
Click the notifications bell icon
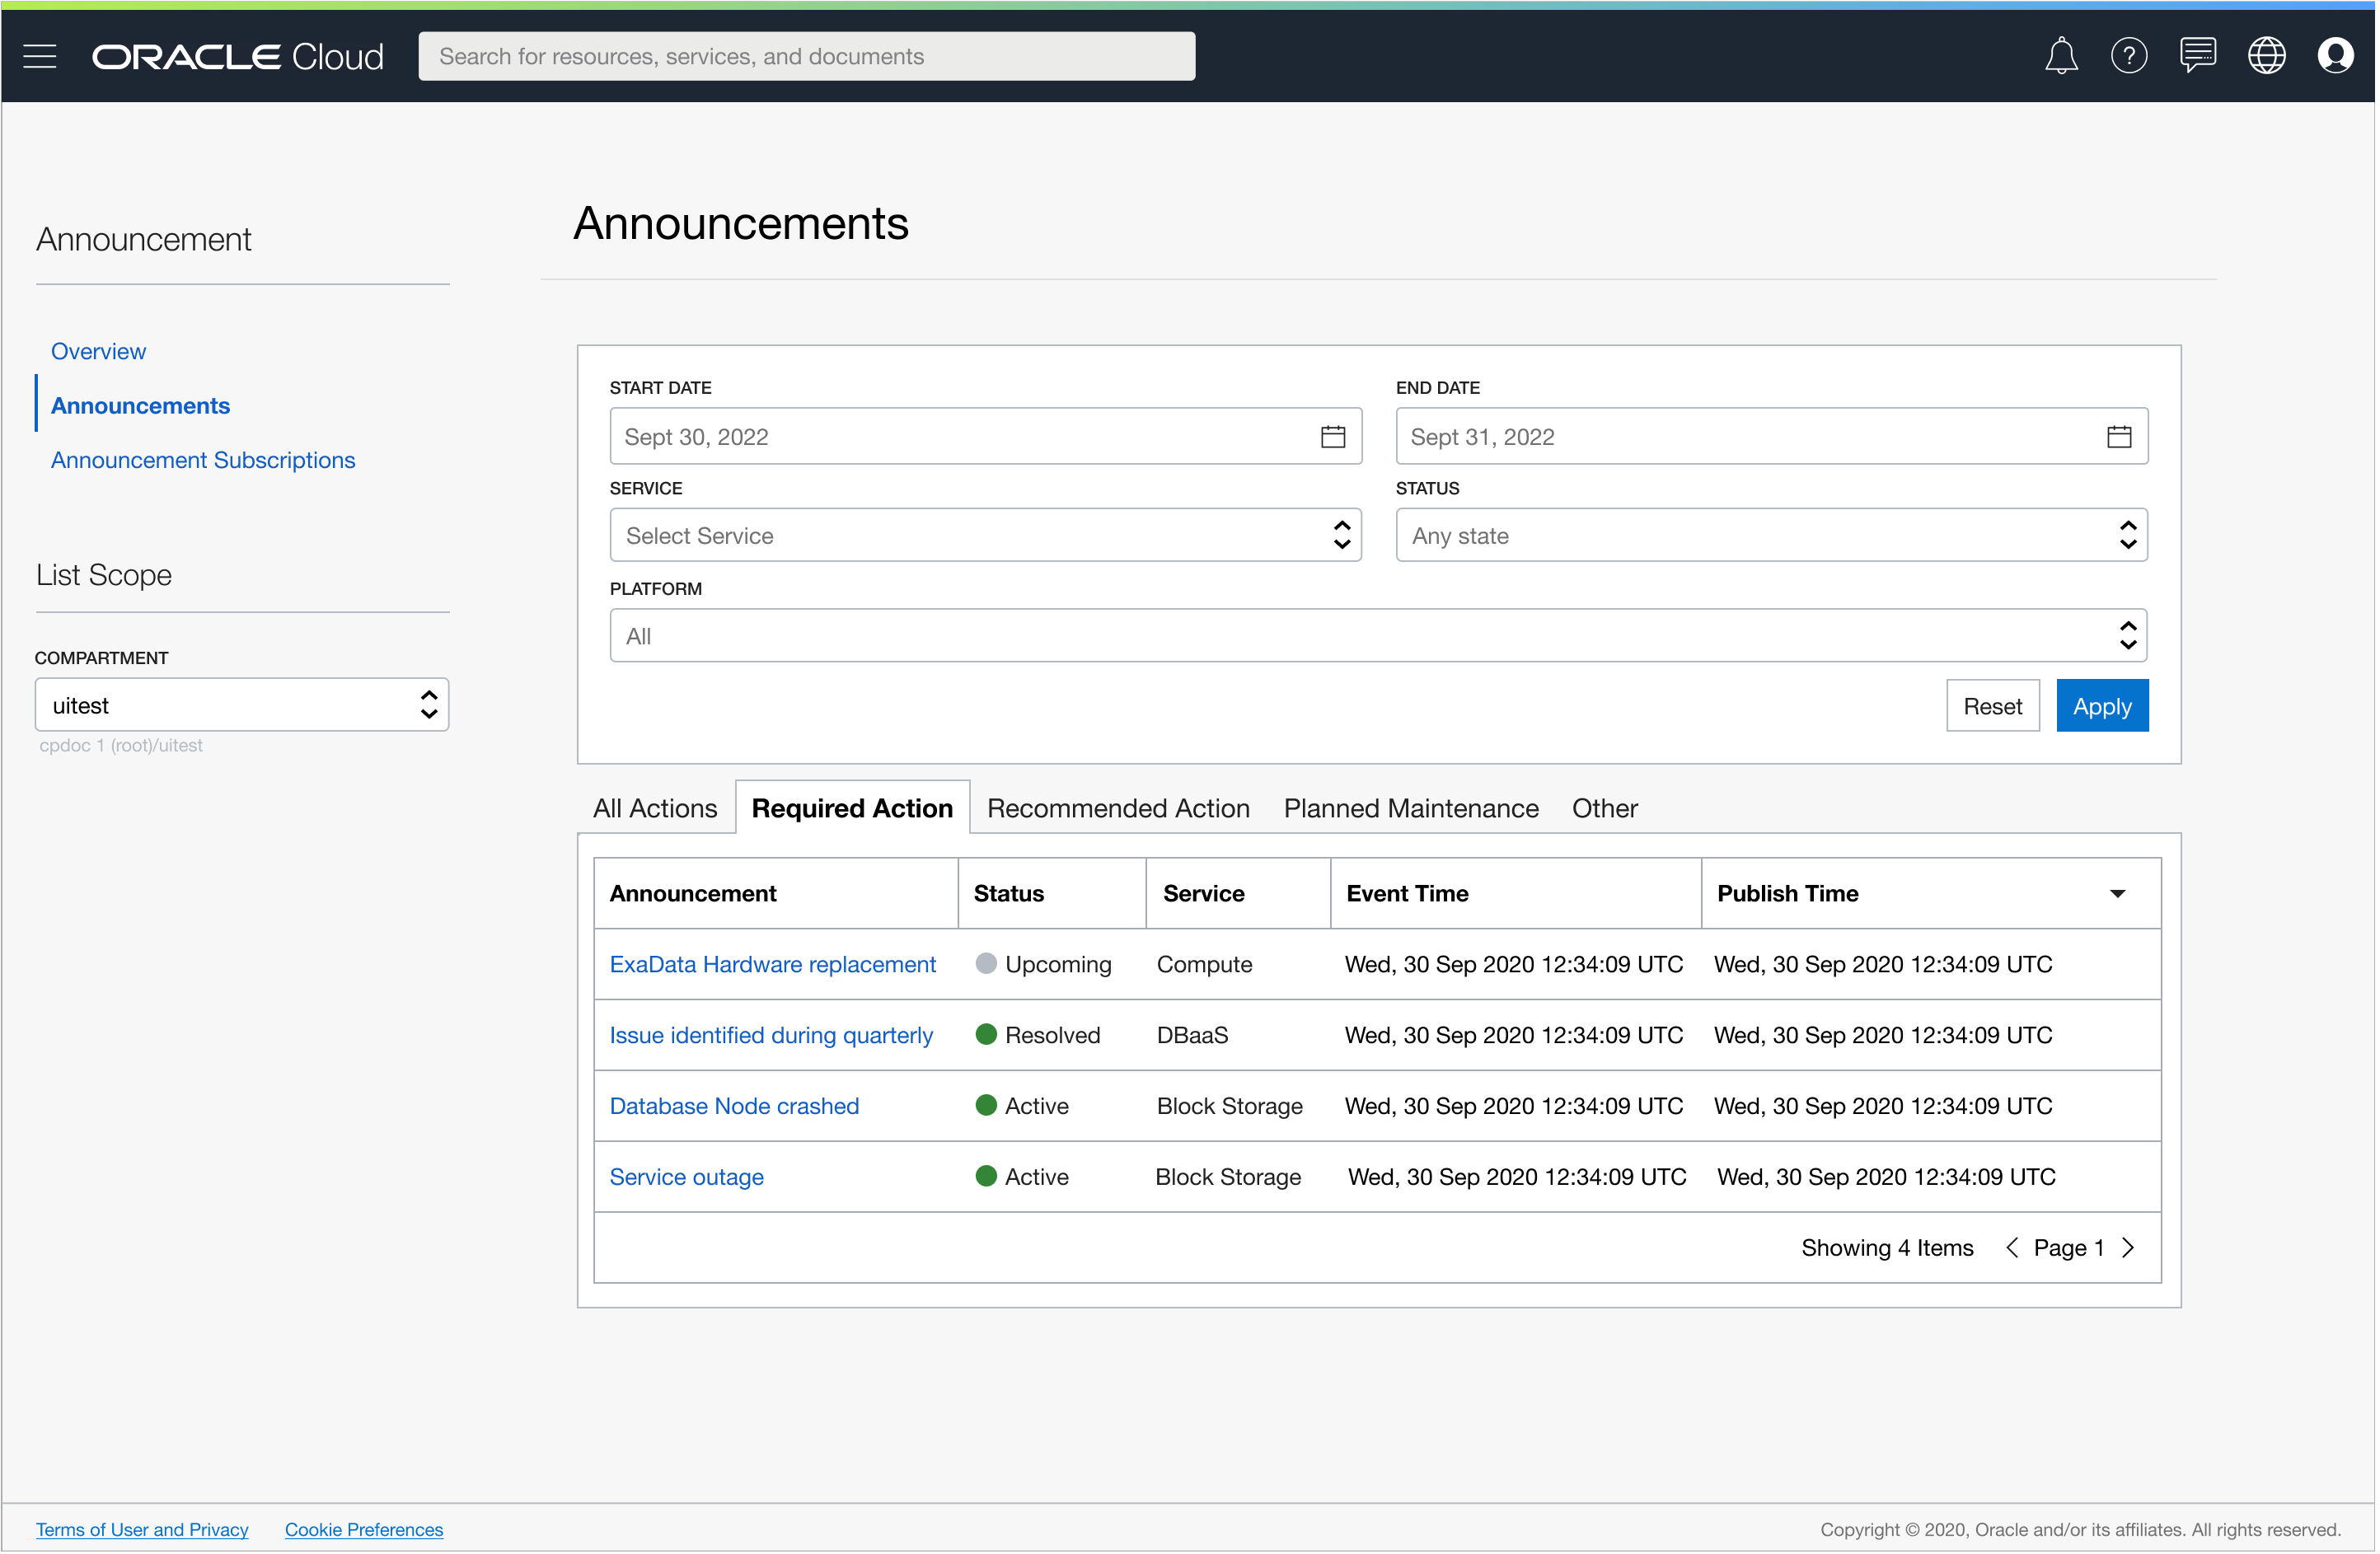pos(2060,56)
